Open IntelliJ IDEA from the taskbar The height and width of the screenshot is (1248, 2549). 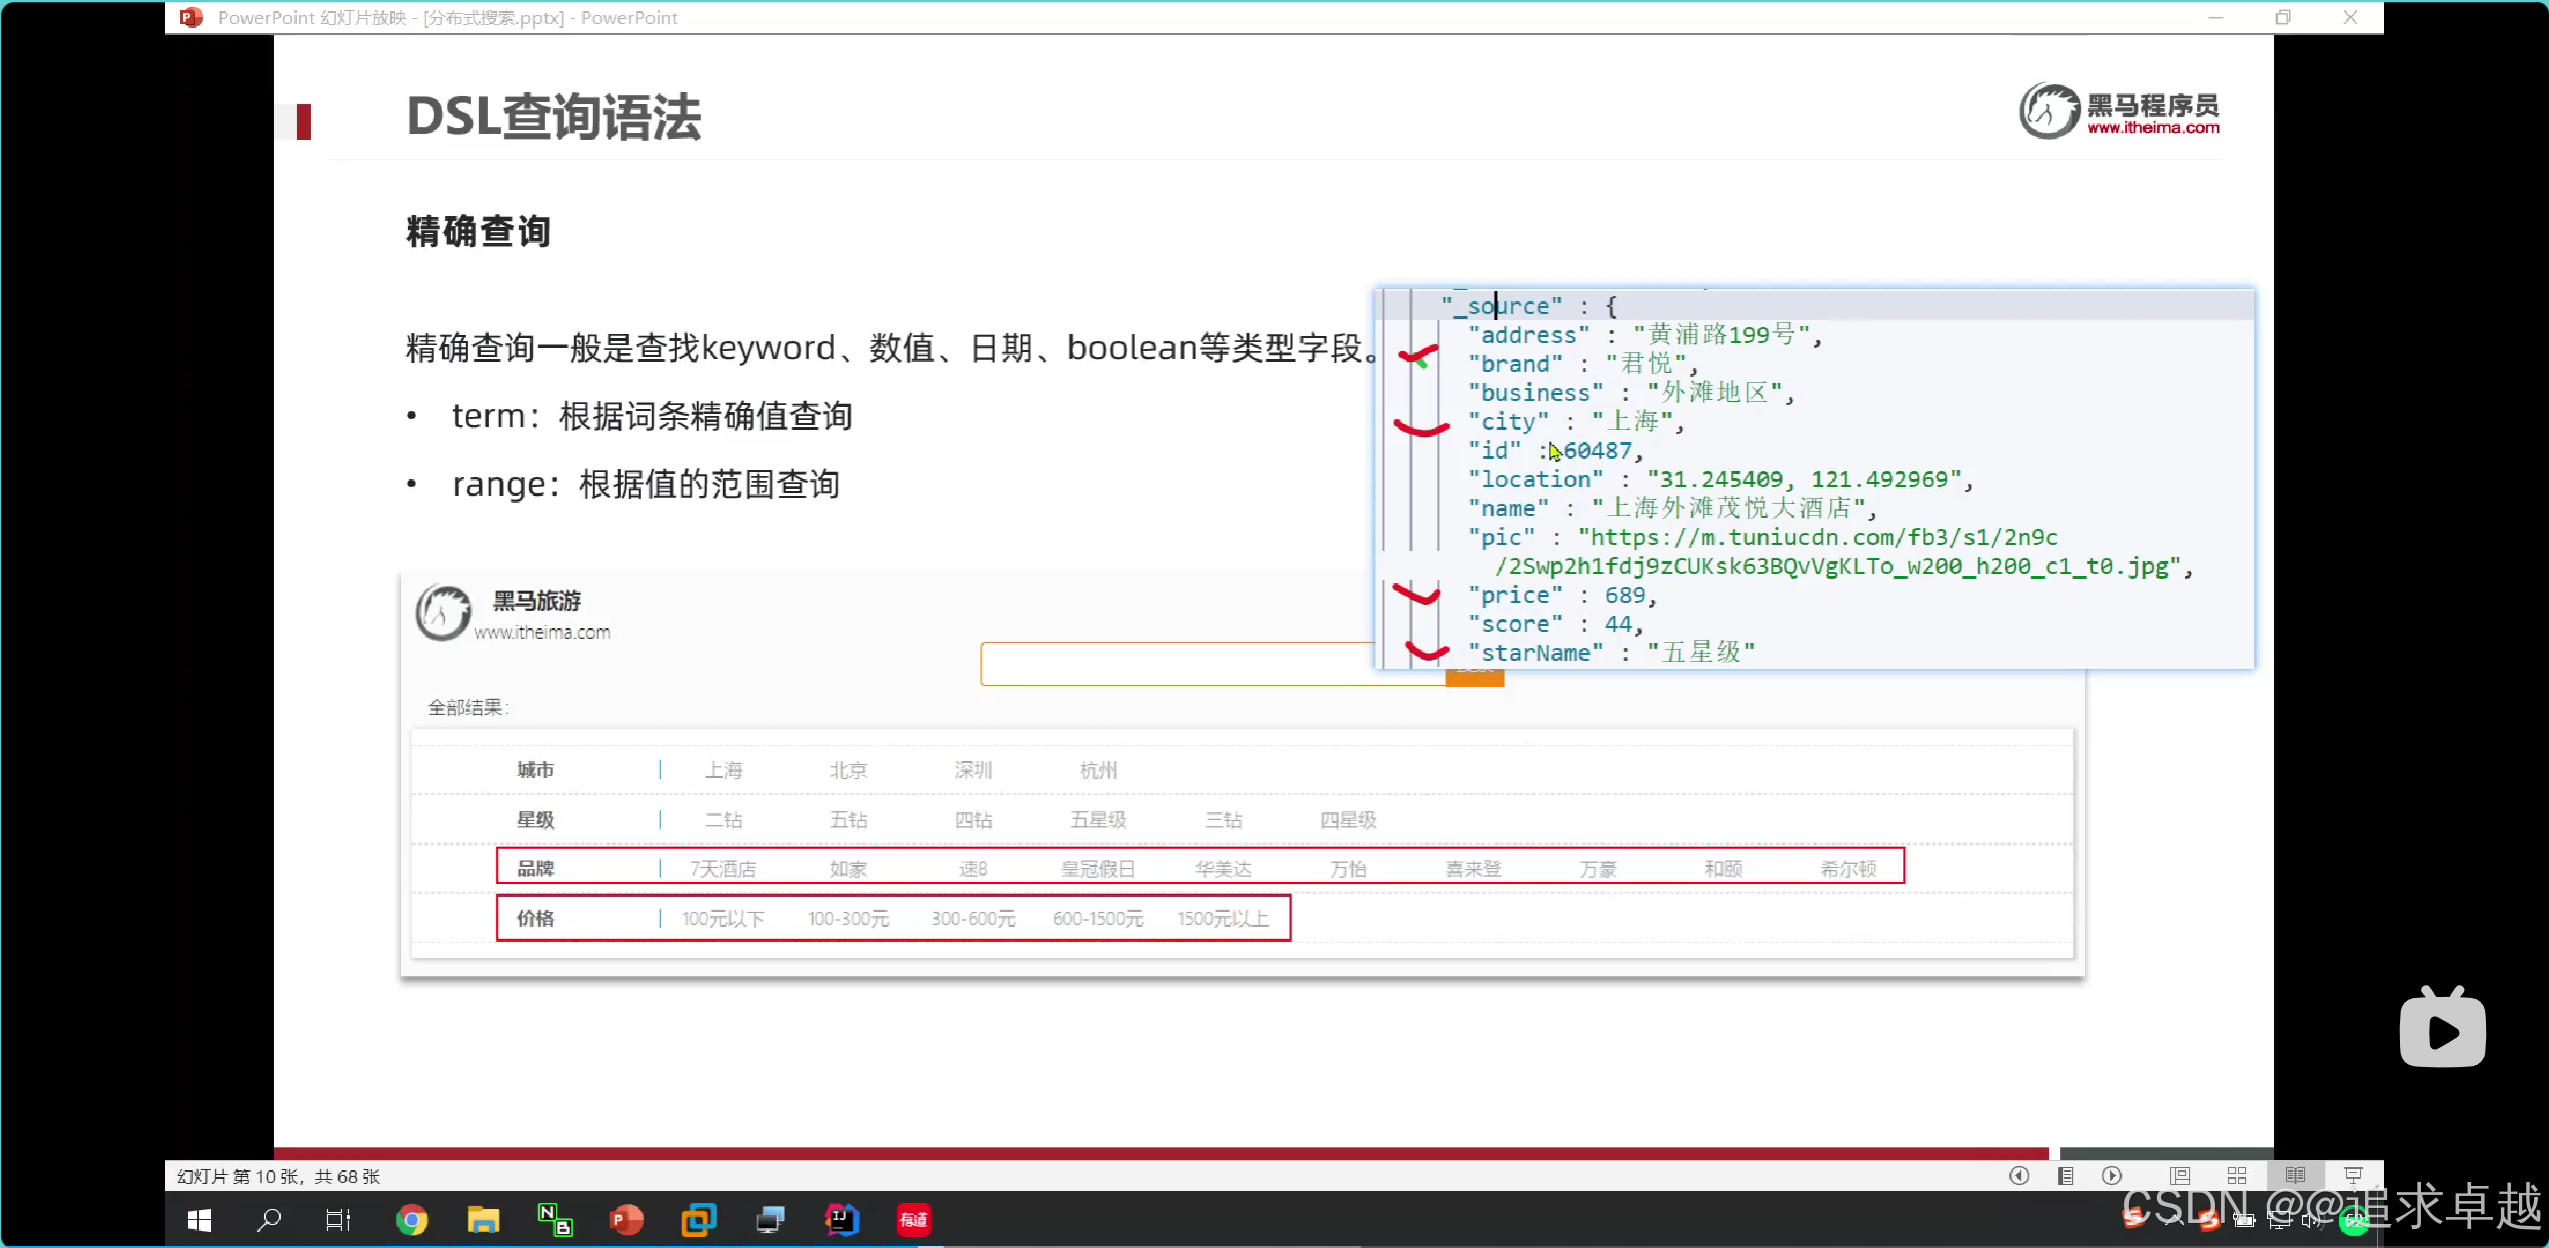click(x=841, y=1220)
